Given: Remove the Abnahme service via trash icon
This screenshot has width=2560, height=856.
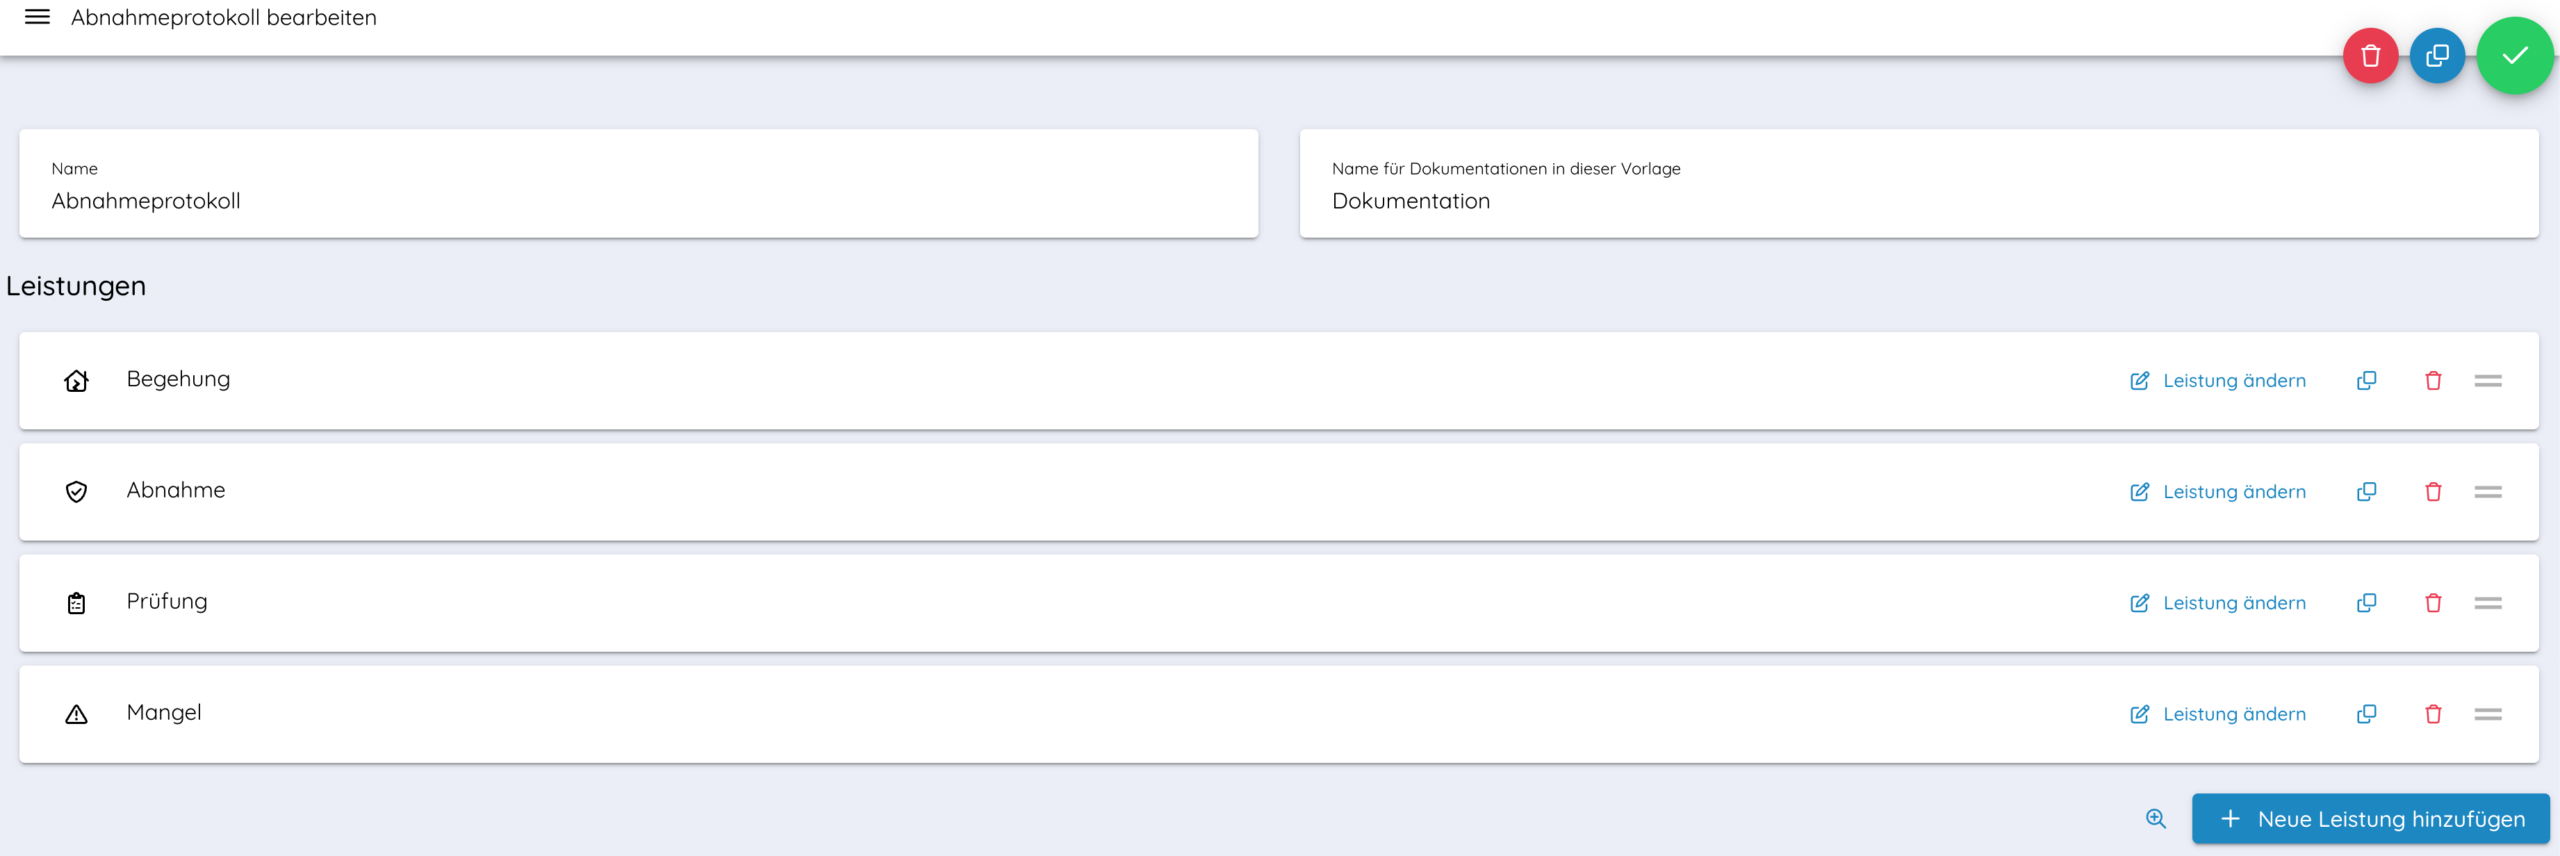Looking at the screenshot, I should [x=2433, y=492].
